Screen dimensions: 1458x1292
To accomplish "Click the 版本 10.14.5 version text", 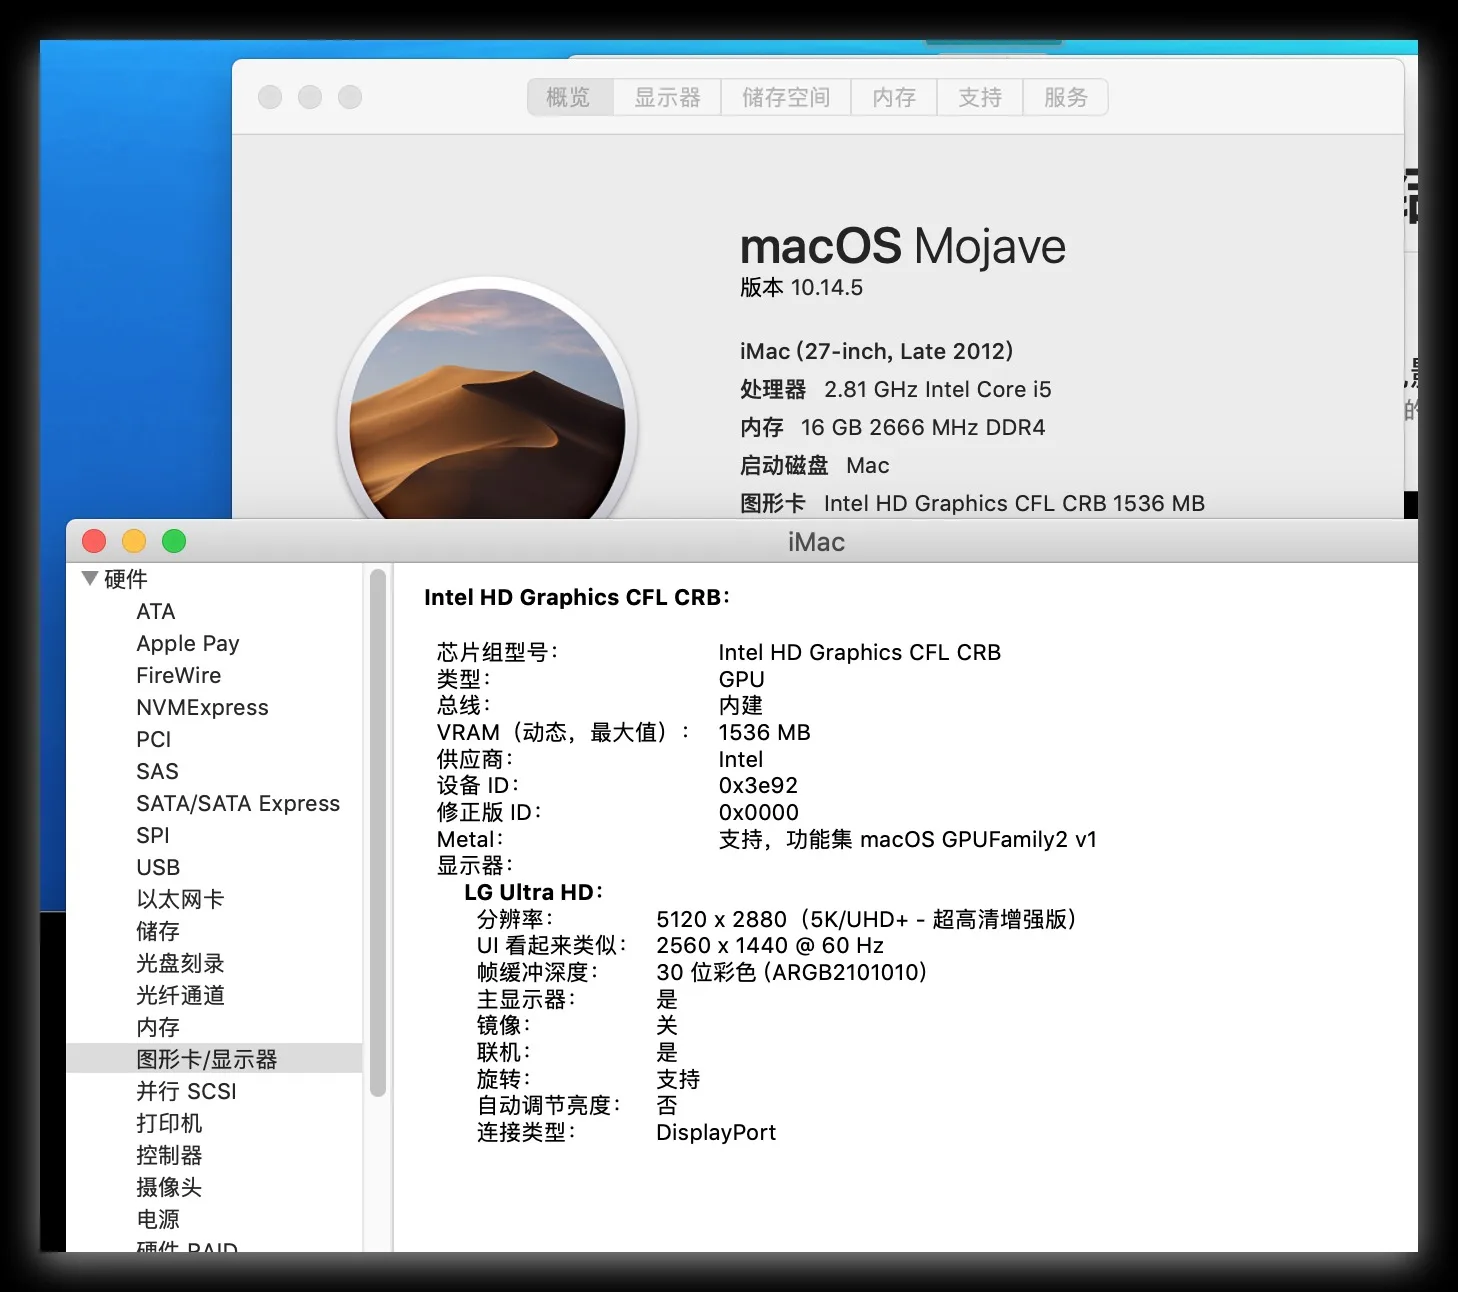I will [x=801, y=288].
